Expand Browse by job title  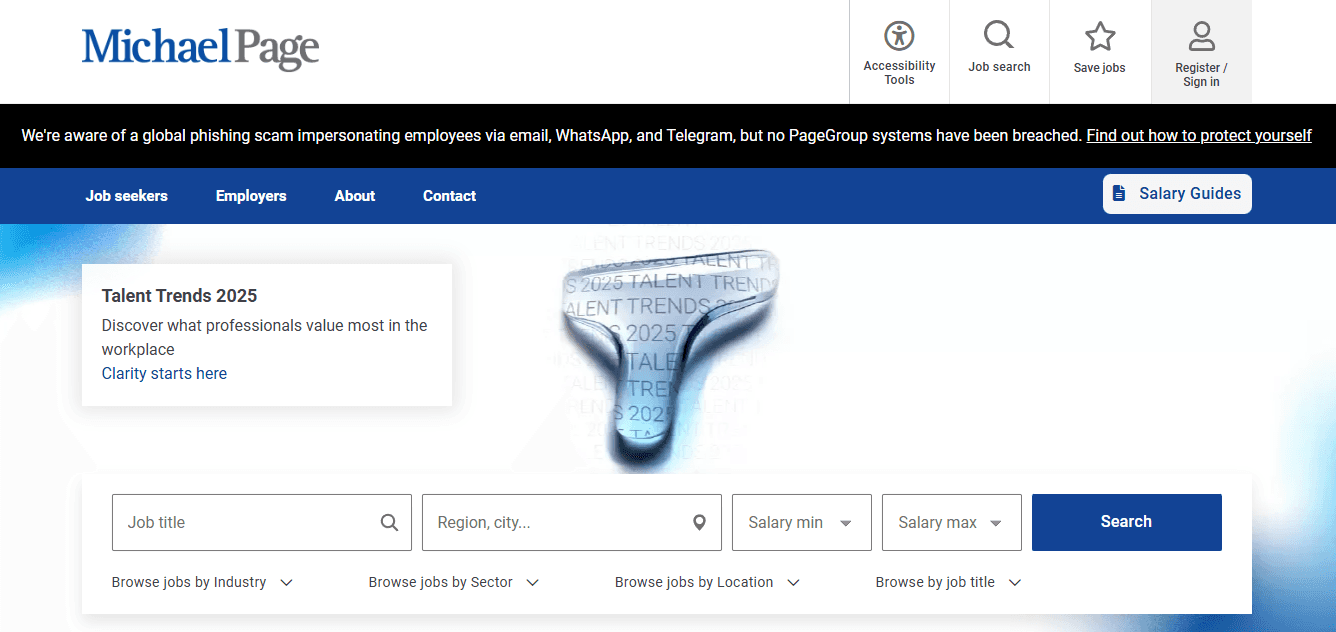click(948, 582)
